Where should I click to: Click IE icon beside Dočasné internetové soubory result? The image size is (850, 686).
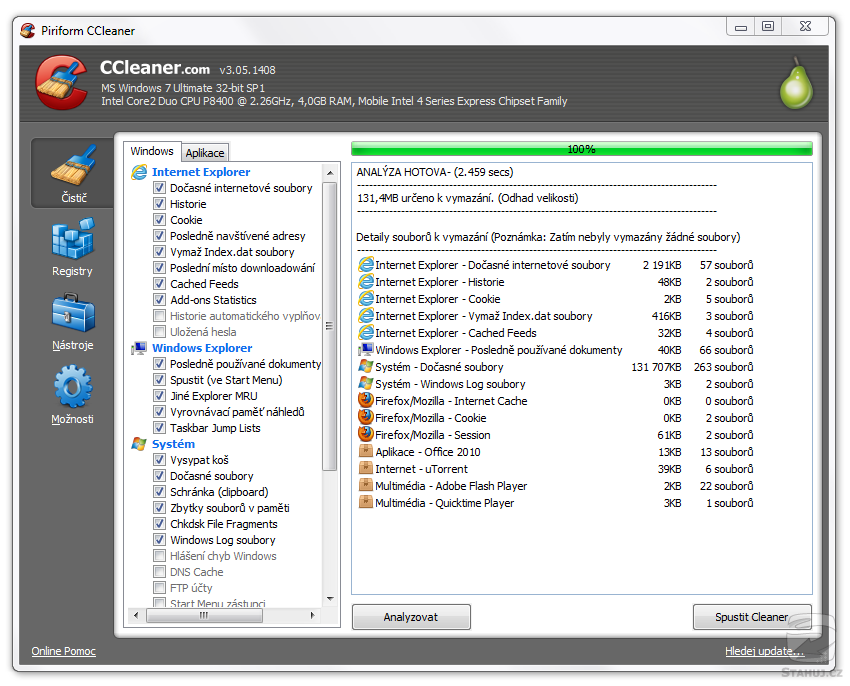(x=366, y=265)
